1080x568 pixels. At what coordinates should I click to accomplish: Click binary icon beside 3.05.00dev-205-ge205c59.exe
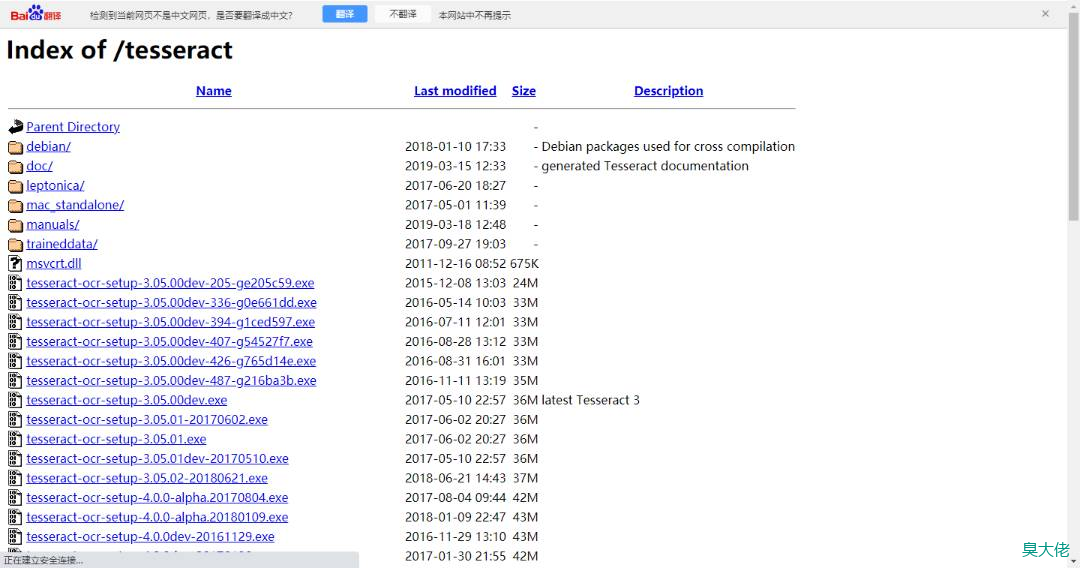pos(15,283)
